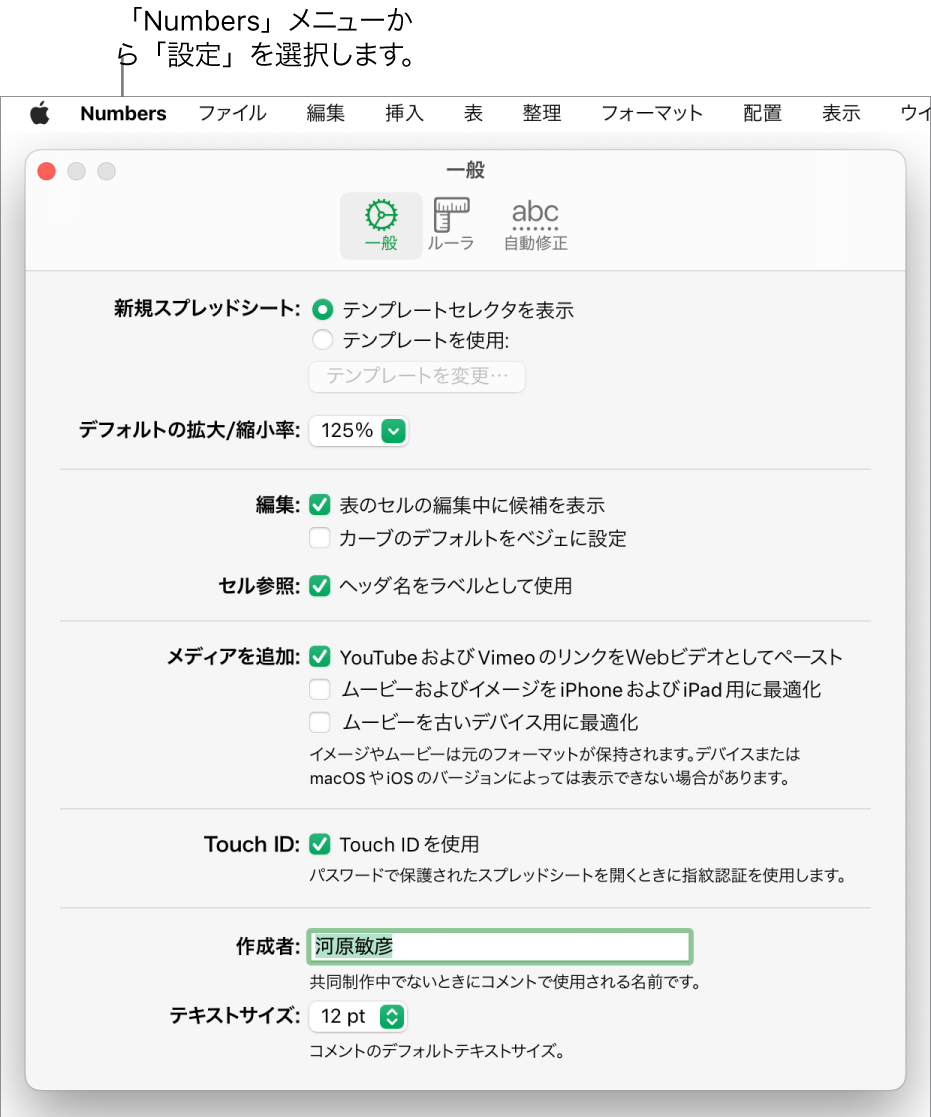Choose テンプレートを使用 radio button

click(x=323, y=340)
